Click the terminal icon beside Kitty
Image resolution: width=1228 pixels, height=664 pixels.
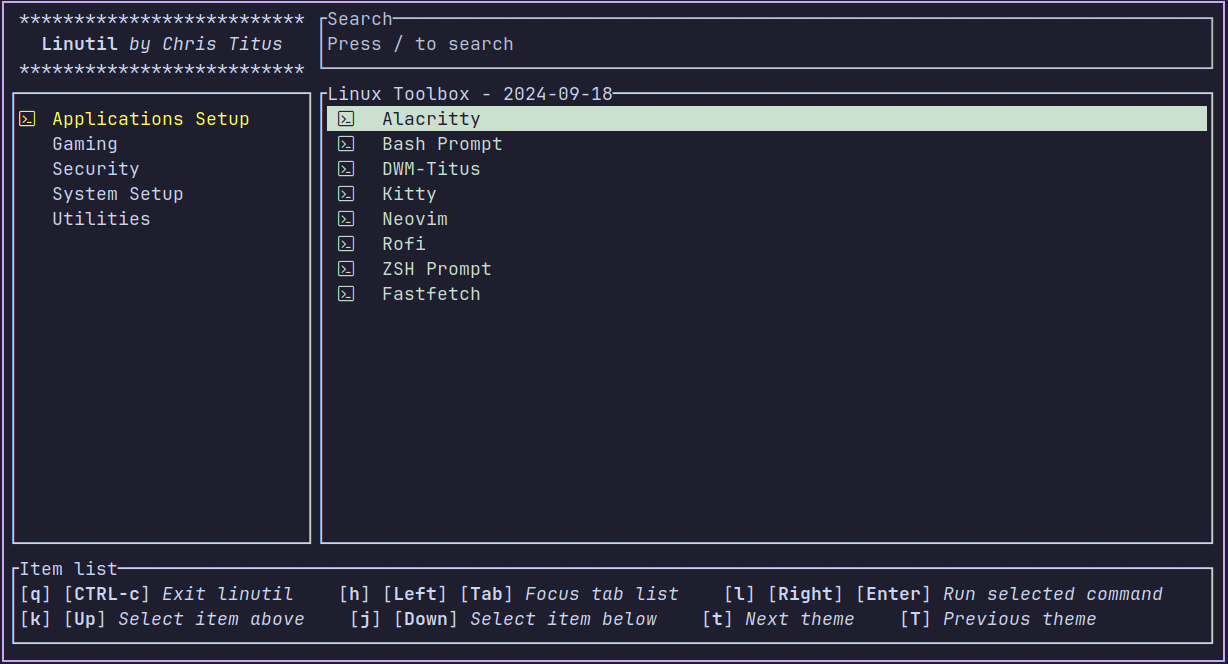(346, 194)
